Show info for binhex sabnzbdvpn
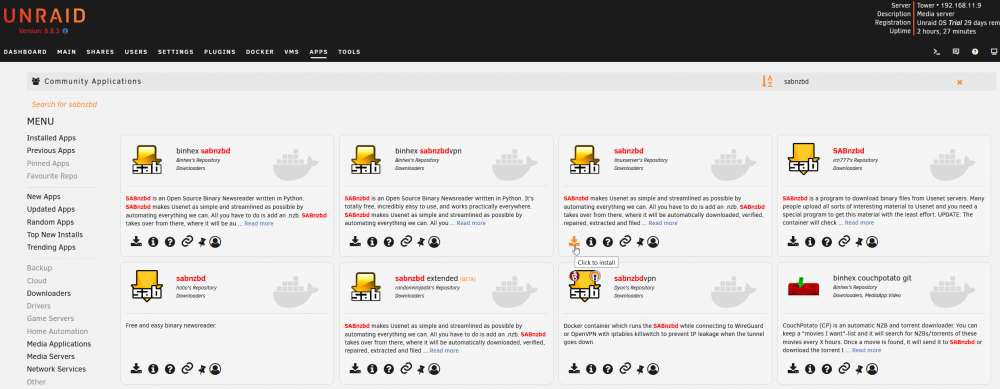The height and width of the screenshot is (389, 1000). point(372,242)
